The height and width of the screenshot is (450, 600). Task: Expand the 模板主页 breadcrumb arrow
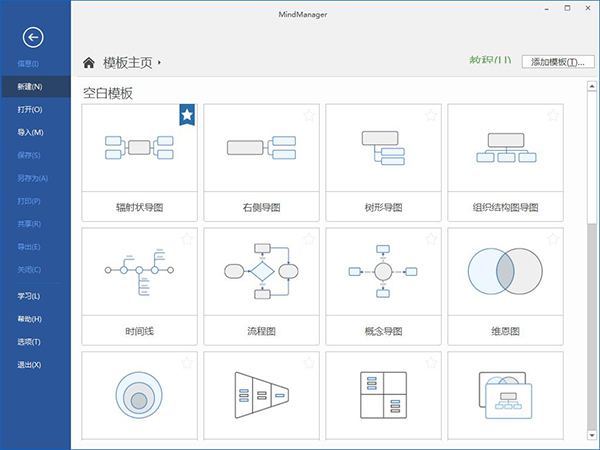(x=159, y=62)
